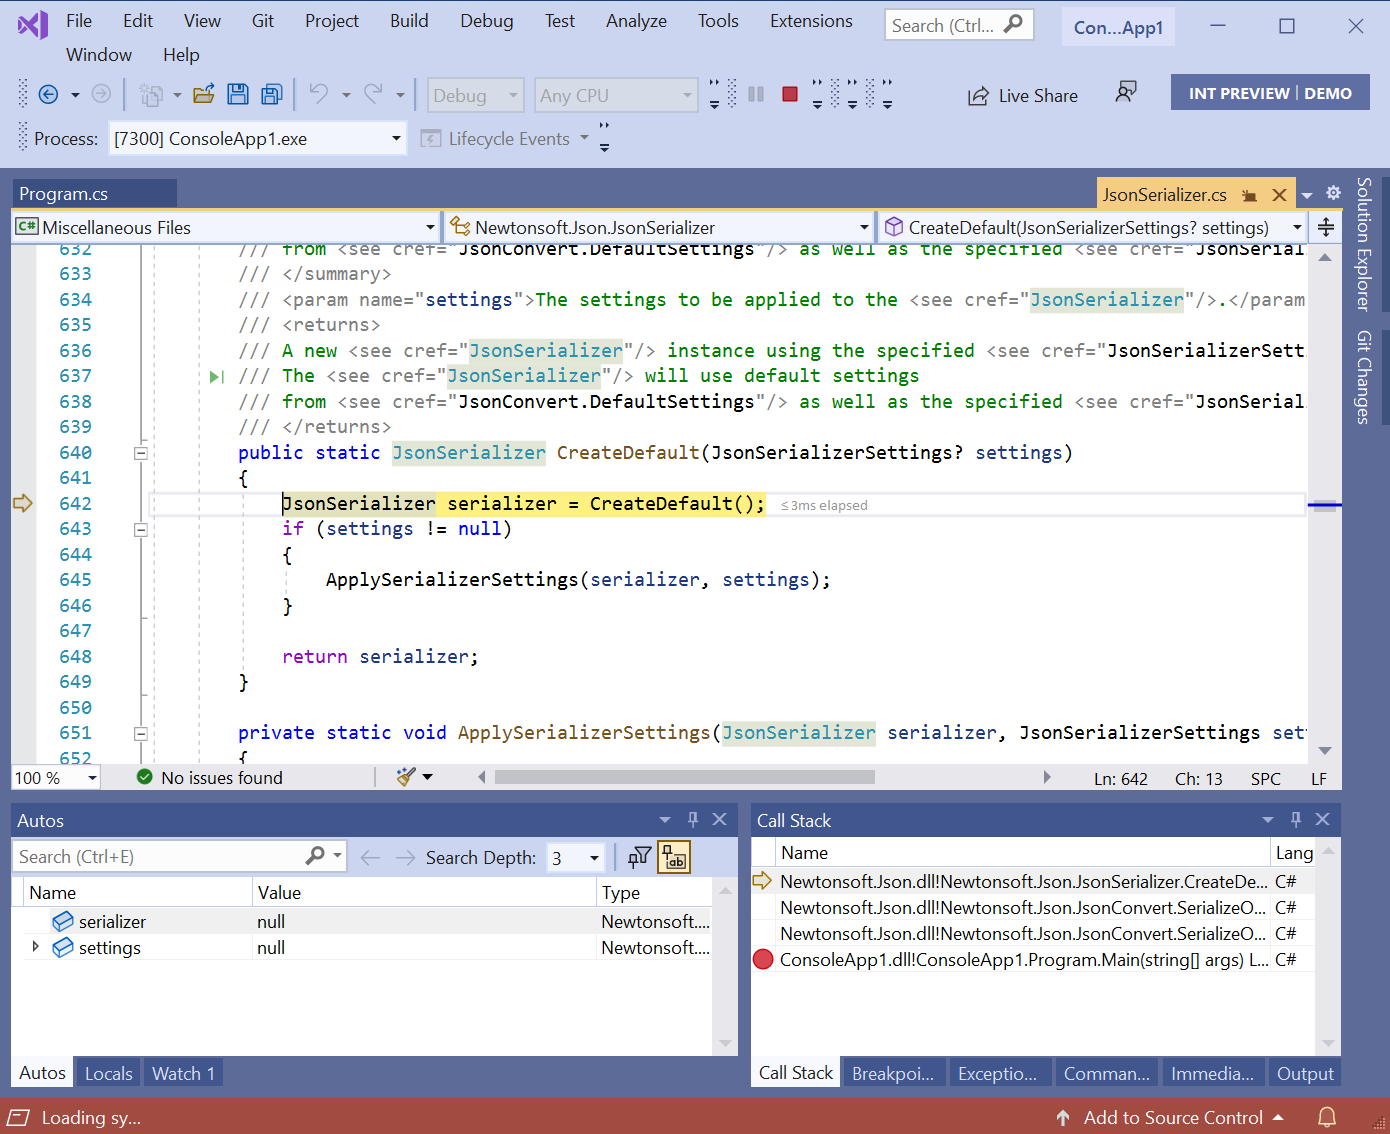1390x1134 pixels.
Task: Open the Extensions menu
Action: [811, 21]
